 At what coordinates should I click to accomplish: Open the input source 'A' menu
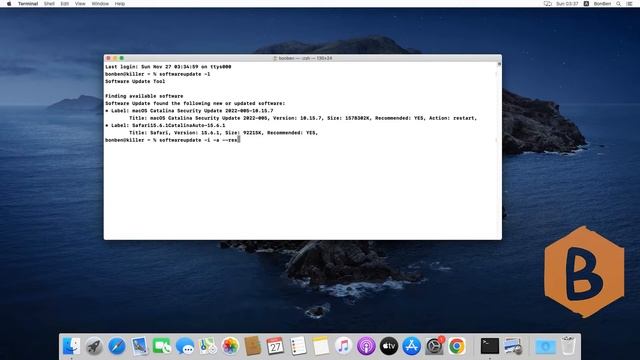(x=586, y=4)
